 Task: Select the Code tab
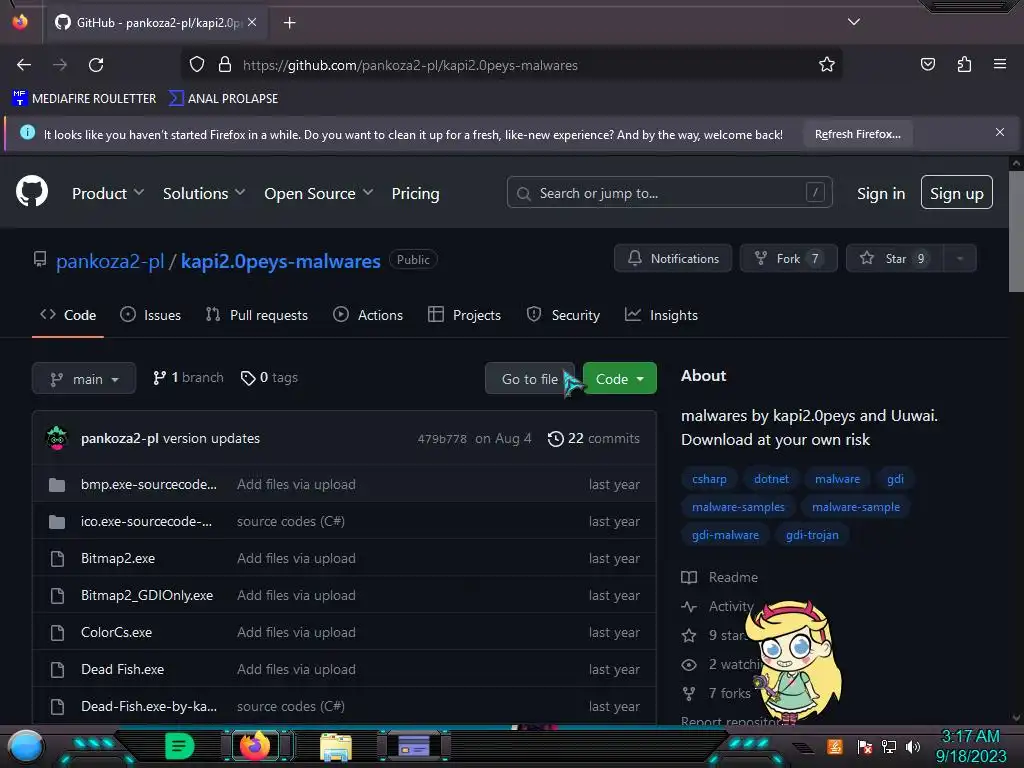pos(68,315)
